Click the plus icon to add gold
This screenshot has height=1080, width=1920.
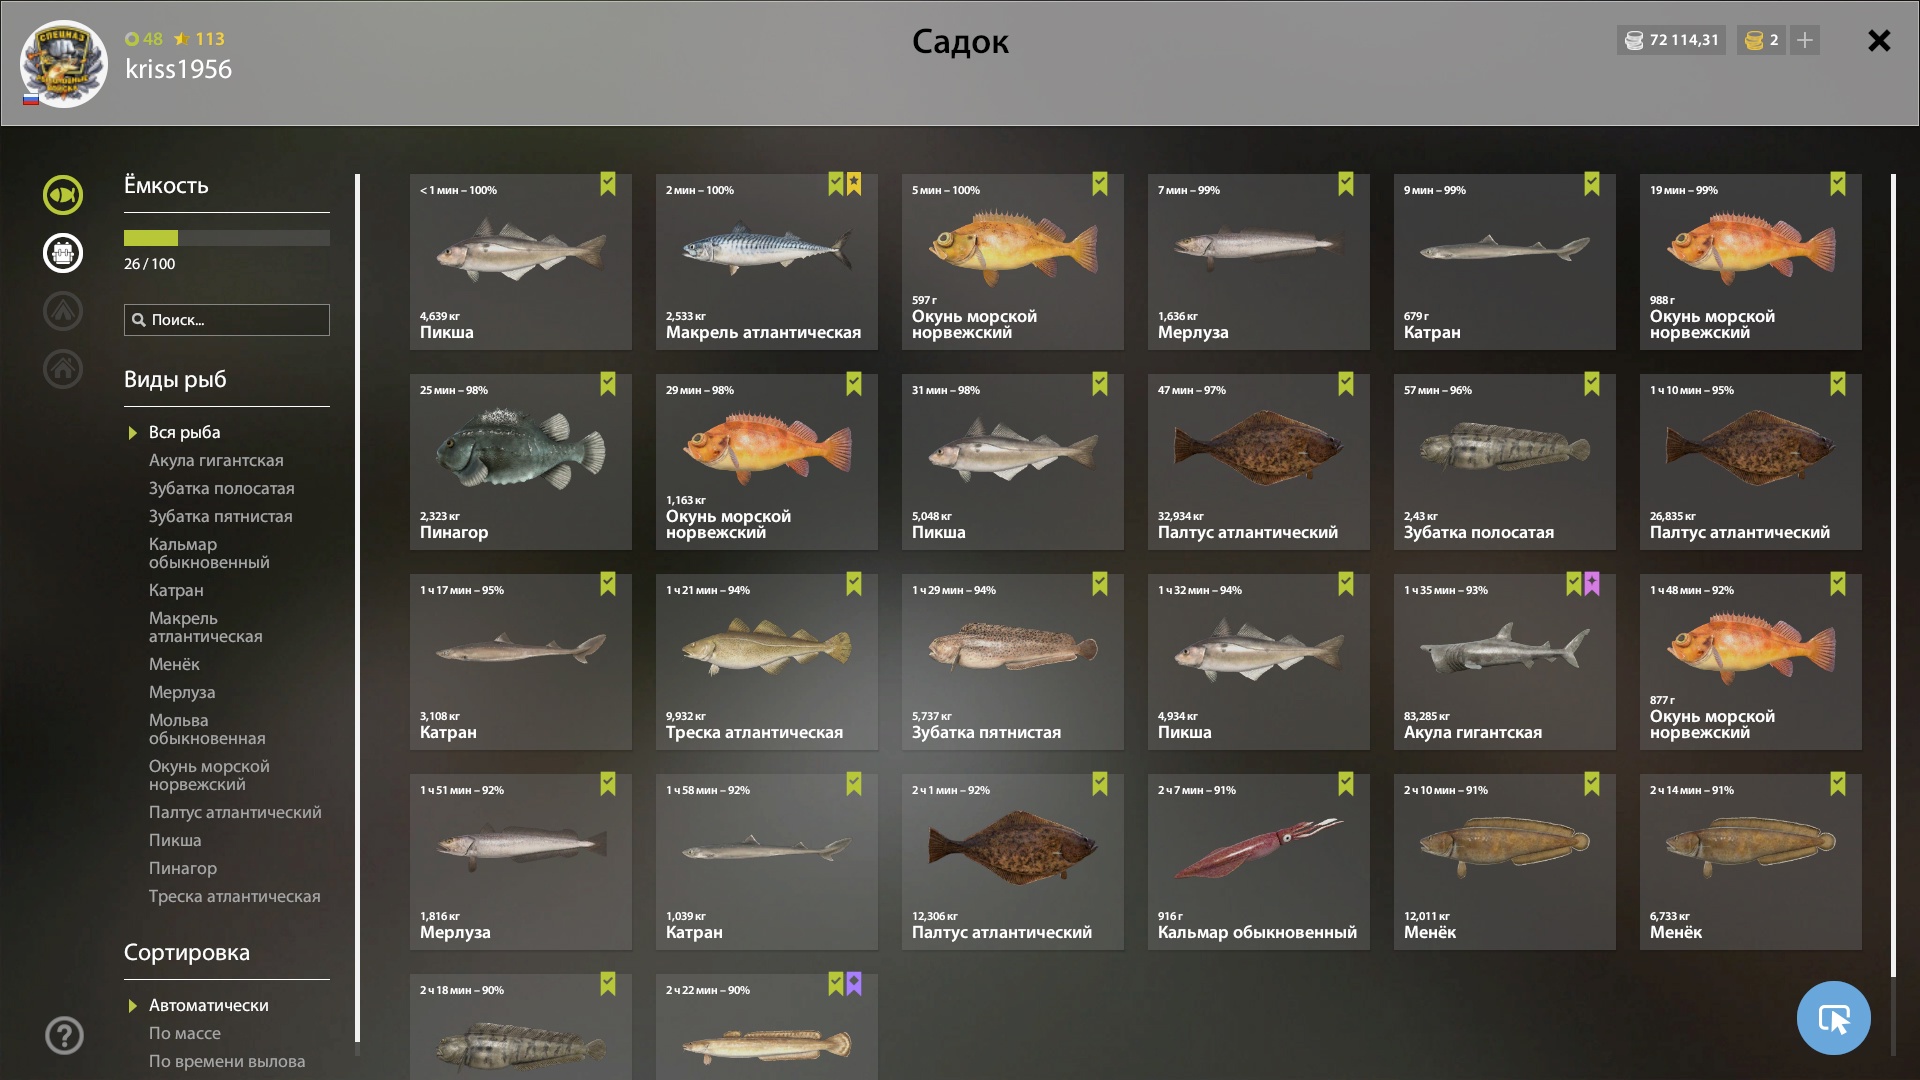coord(1805,40)
